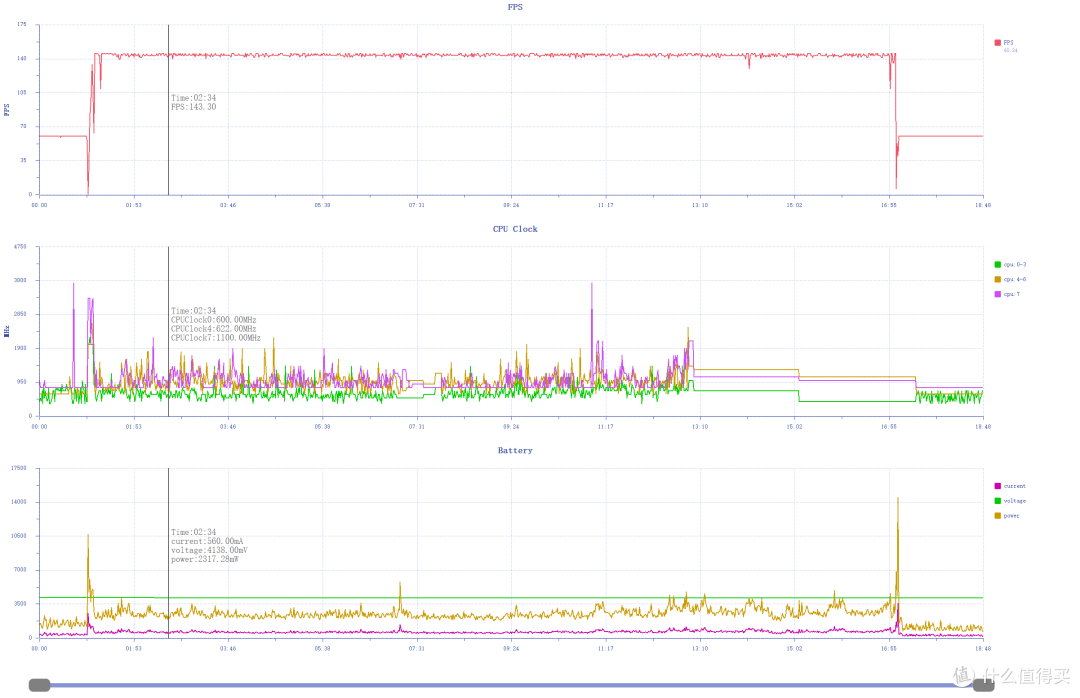Image resolution: width=1080 pixels, height=698 pixels.
Task: Click the CPUClock7:1100.00MHz tooltip line
Action: [x=216, y=338]
